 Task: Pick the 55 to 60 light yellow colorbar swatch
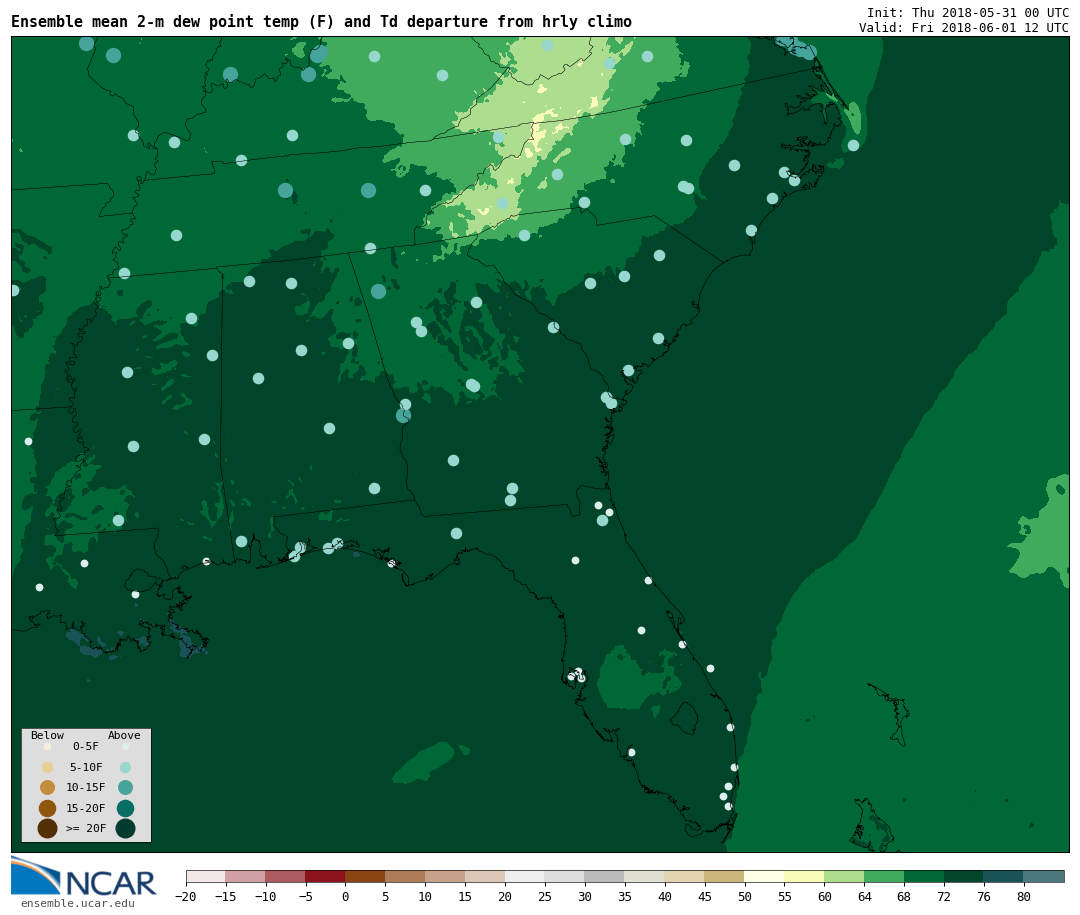805,876
